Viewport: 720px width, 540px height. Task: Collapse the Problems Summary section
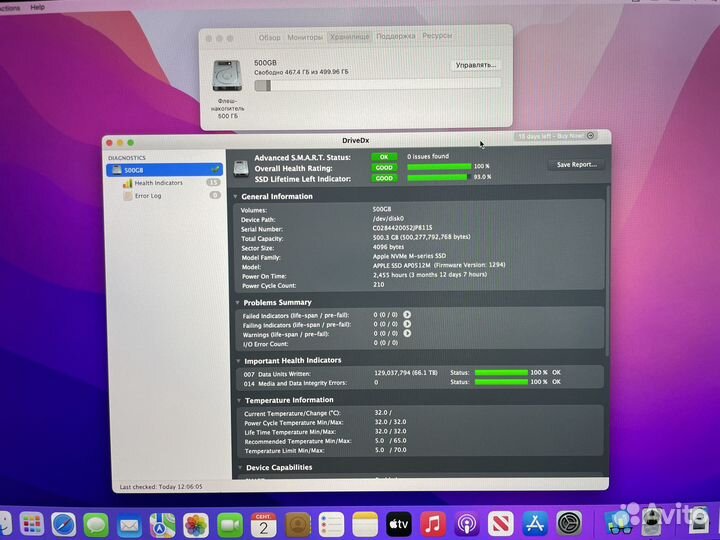pos(237,303)
